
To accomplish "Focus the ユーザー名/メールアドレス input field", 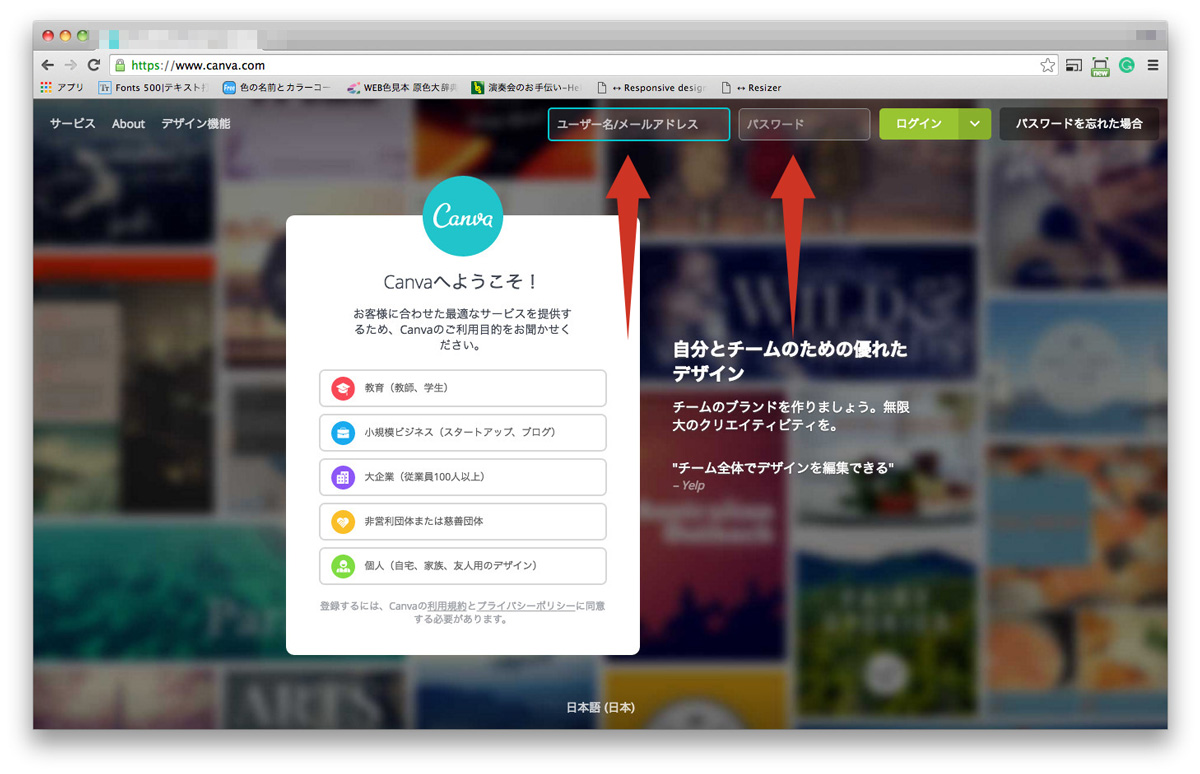I will tap(639, 124).
